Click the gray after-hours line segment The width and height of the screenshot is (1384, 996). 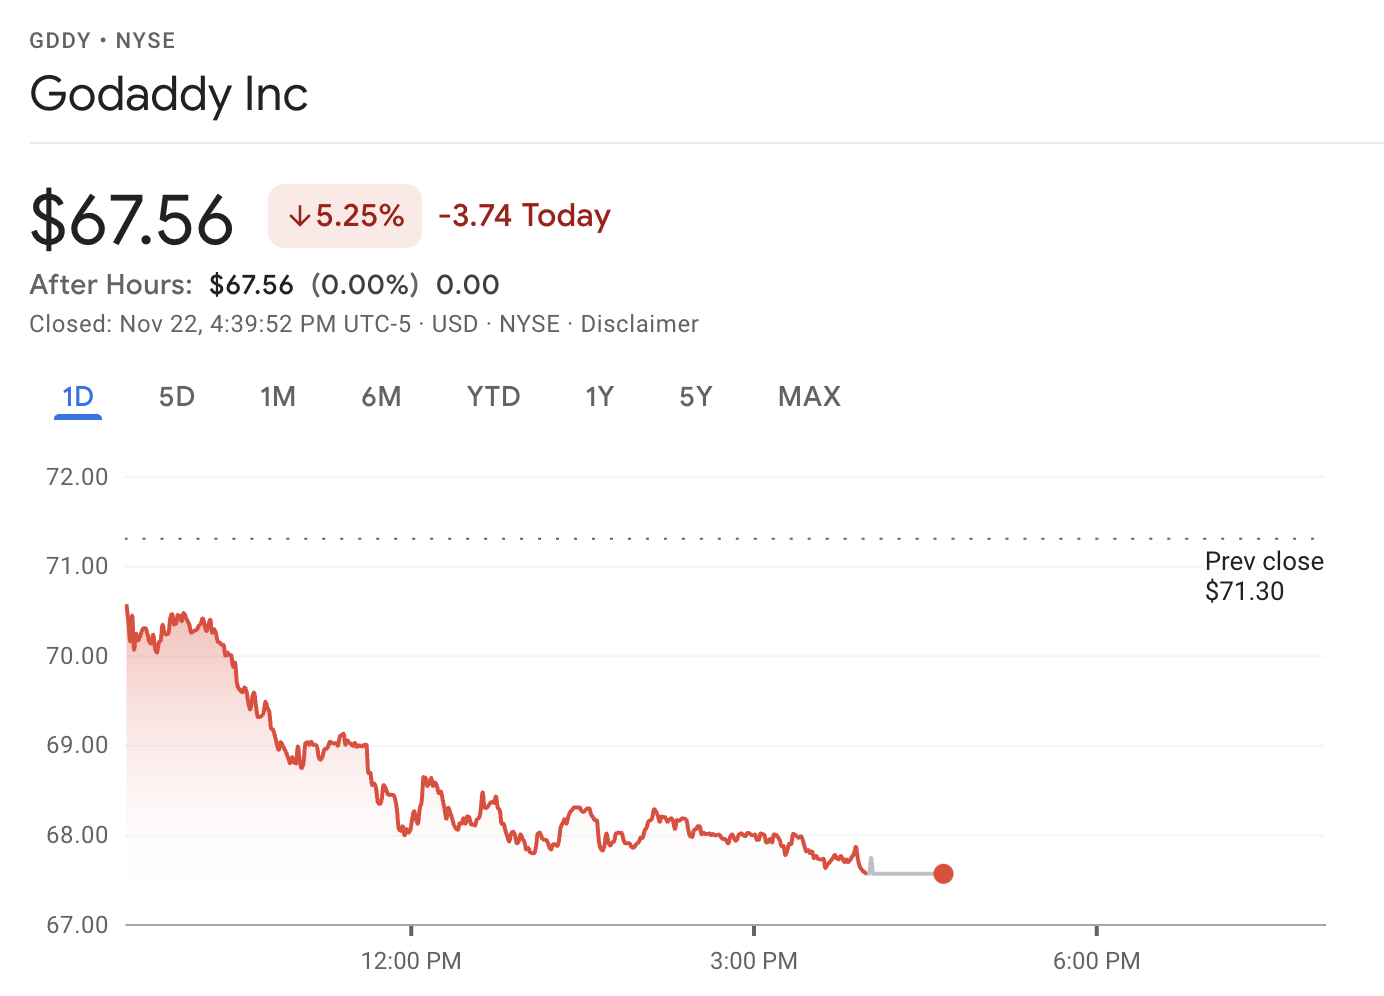pos(903,874)
